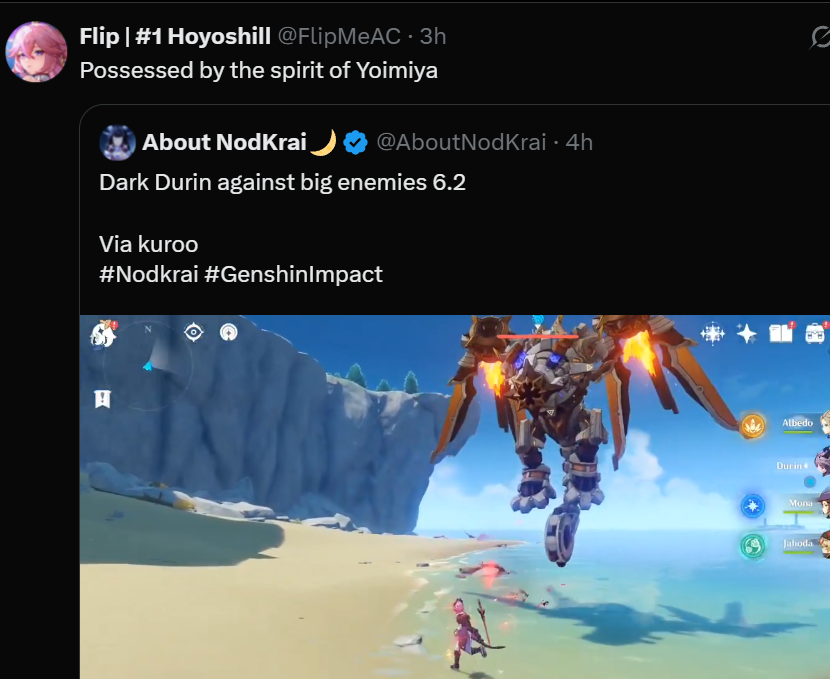The image size is (830, 679).
Task: Open the wish star icon
Action: pyautogui.click(x=746, y=333)
